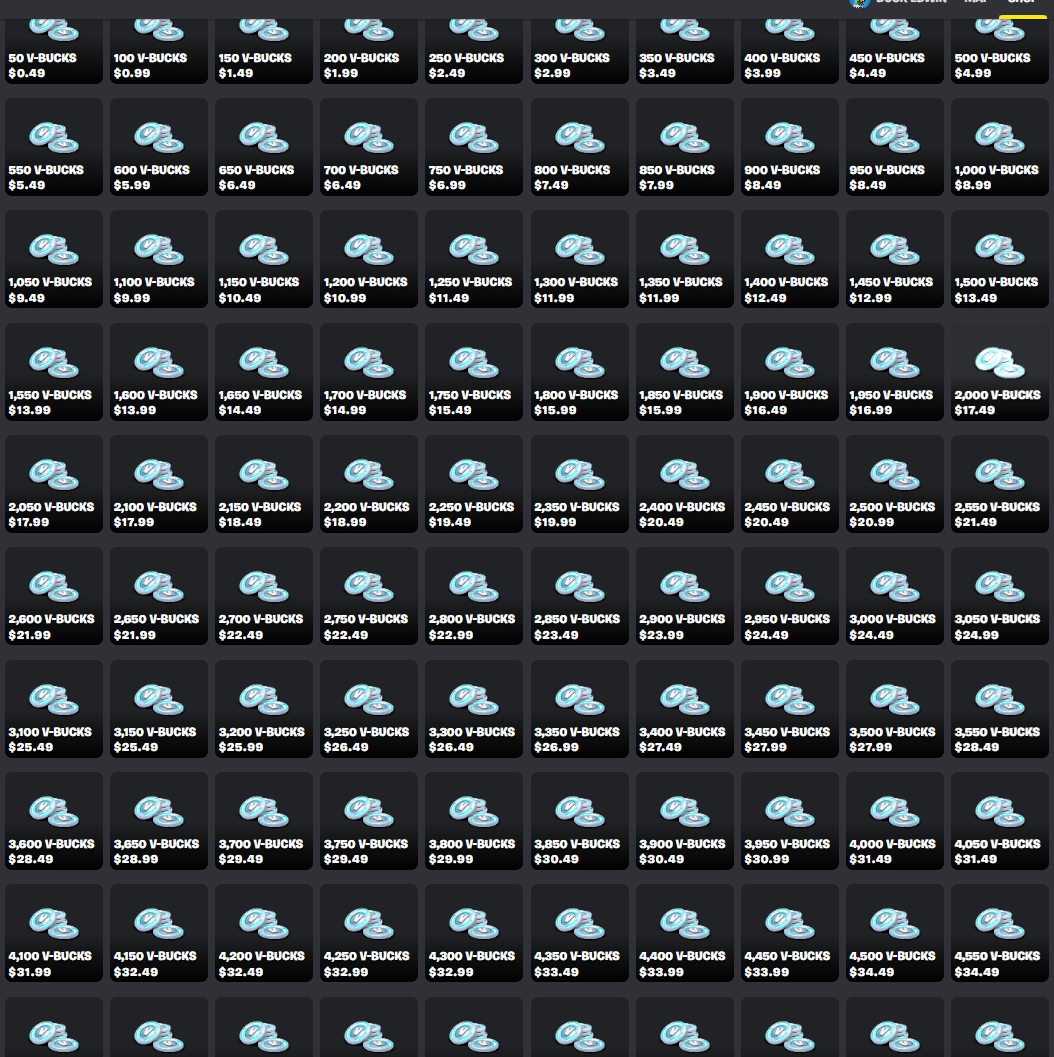Click the $28.49 price under 3,550 V-Bucks
Screen dimensions: 1054x1057
[976, 747]
